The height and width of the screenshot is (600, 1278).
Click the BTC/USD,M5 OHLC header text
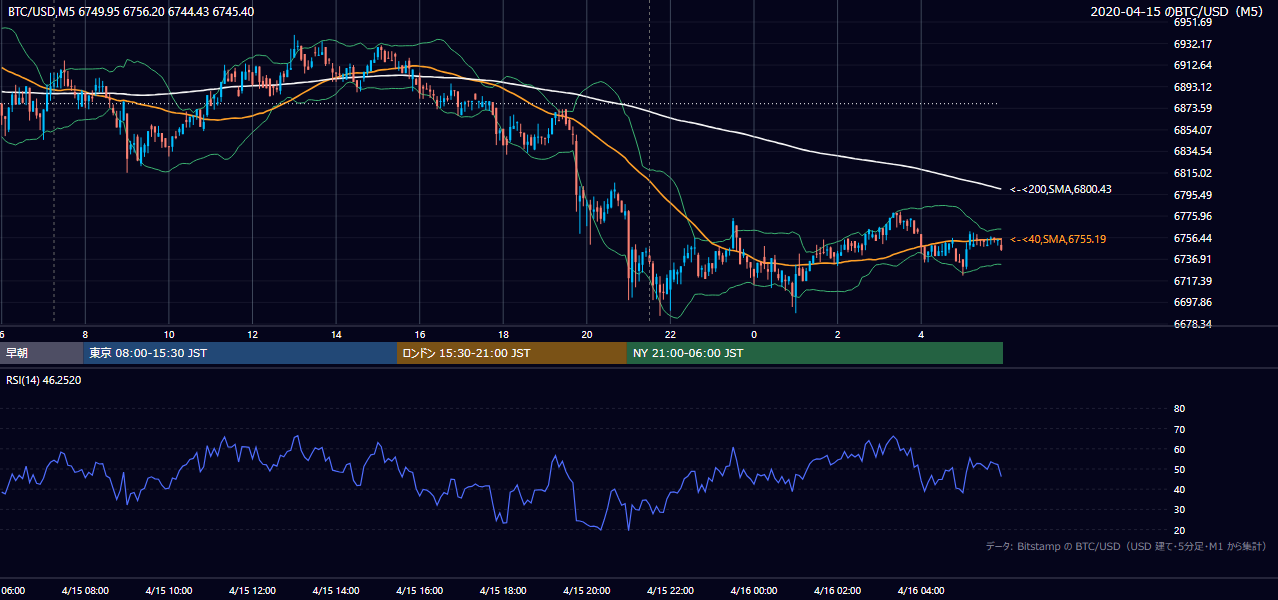tap(130, 11)
